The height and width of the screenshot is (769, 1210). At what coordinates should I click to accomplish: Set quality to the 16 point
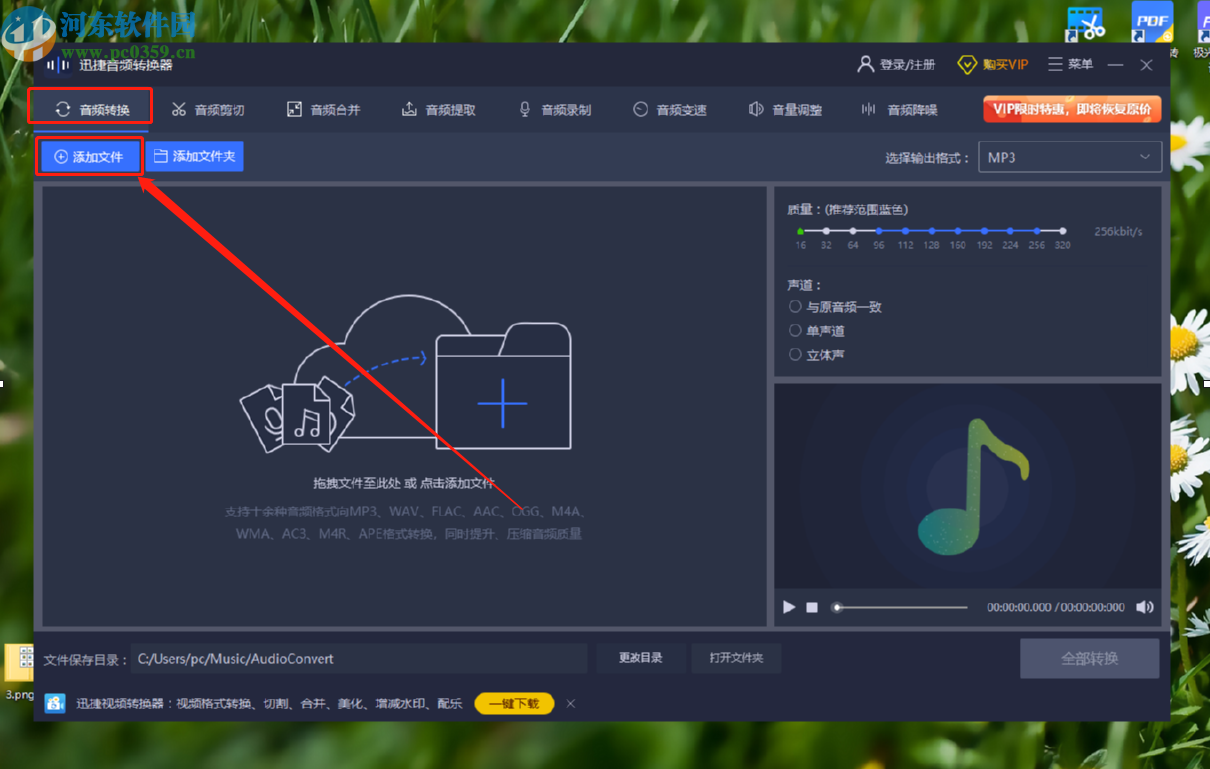[801, 231]
